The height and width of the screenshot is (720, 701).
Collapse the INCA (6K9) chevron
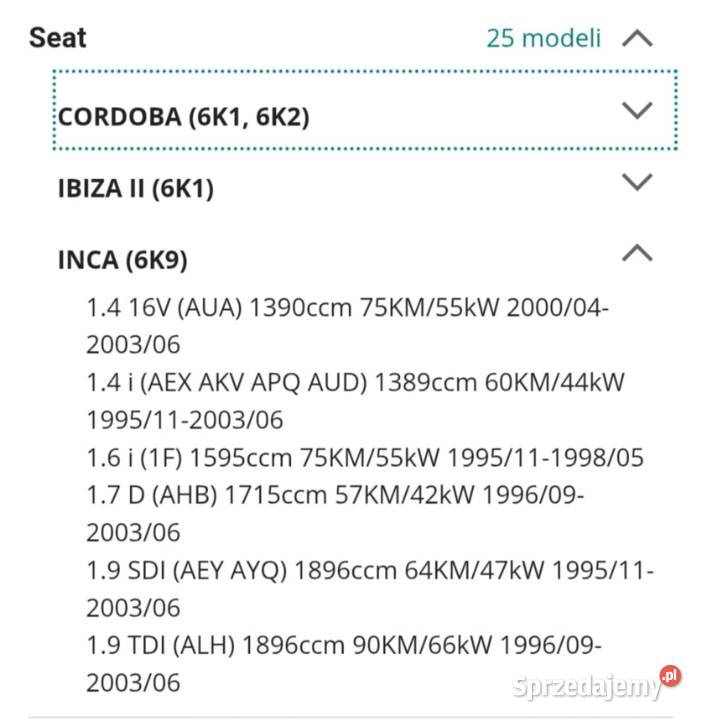pos(637,255)
